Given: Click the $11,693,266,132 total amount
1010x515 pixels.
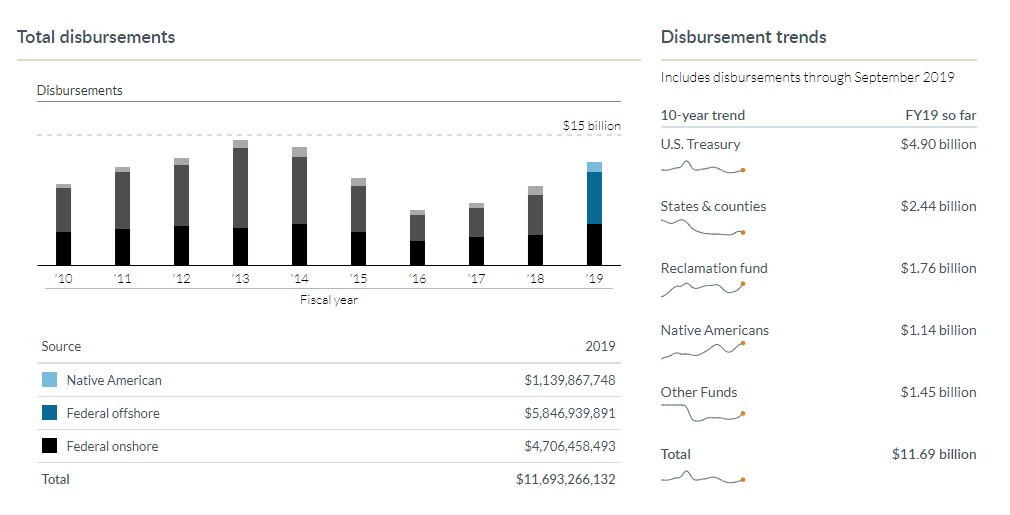Looking at the screenshot, I should pos(565,479).
